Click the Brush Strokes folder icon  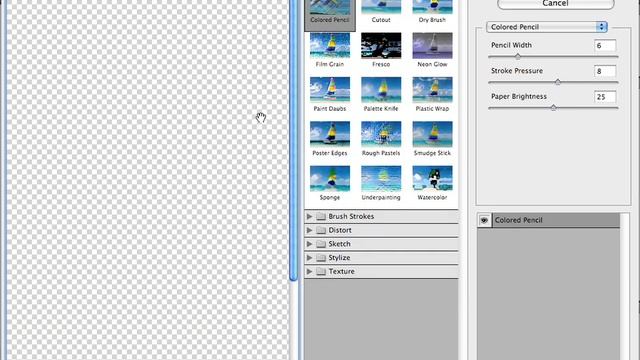coord(321,216)
